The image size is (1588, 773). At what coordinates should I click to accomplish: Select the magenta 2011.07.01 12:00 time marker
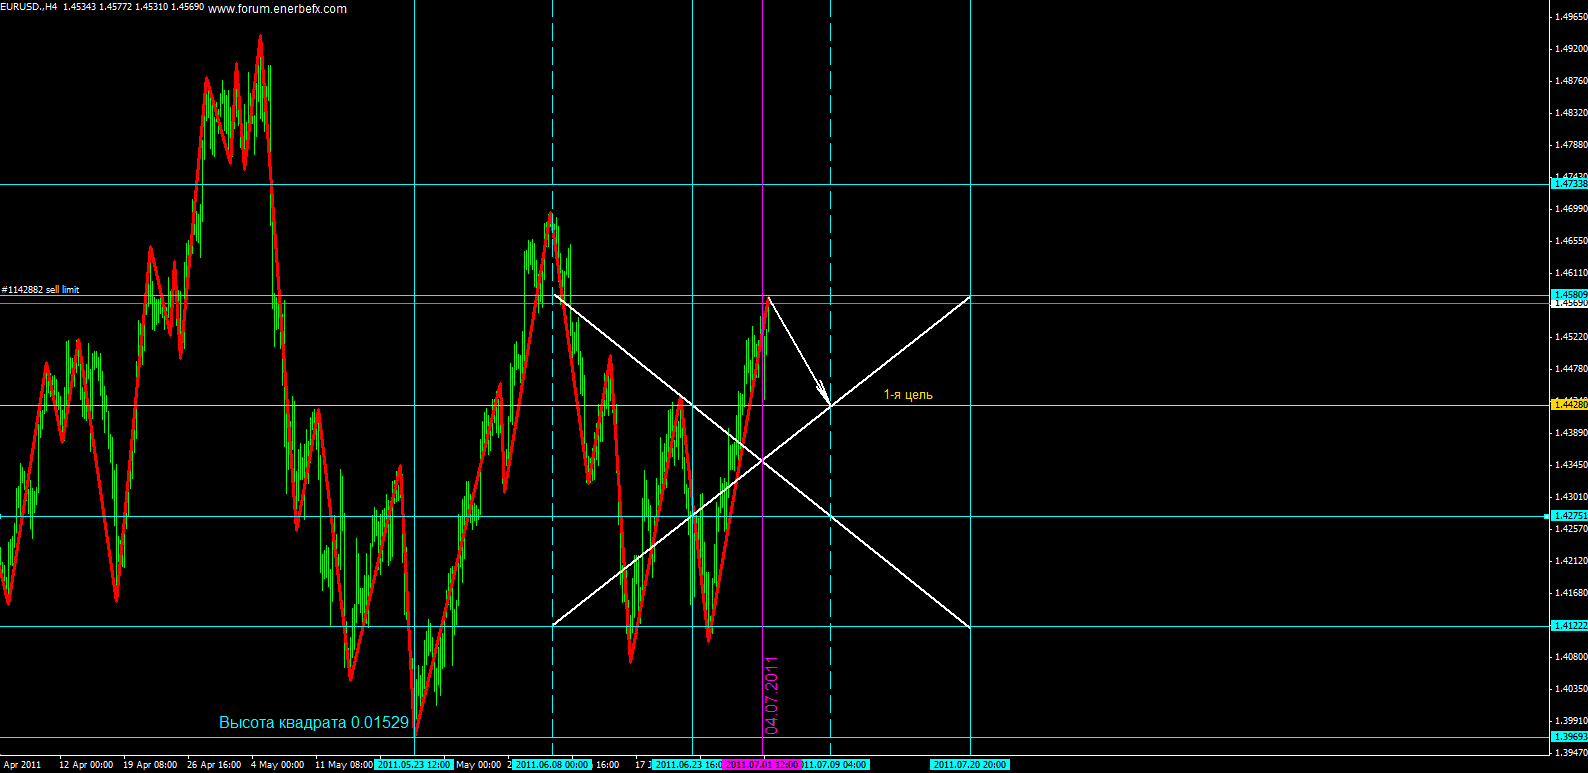point(761,765)
